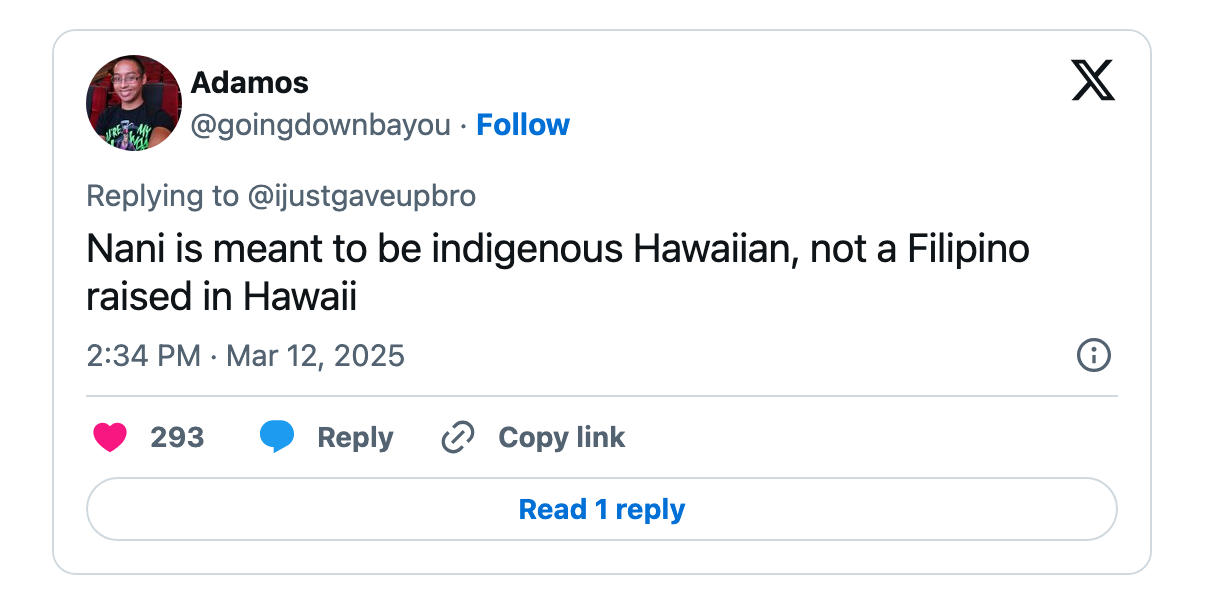Screen dimensions: 1226x604
Task: Click the Replying to line above the tweet
Action: coord(280,196)
